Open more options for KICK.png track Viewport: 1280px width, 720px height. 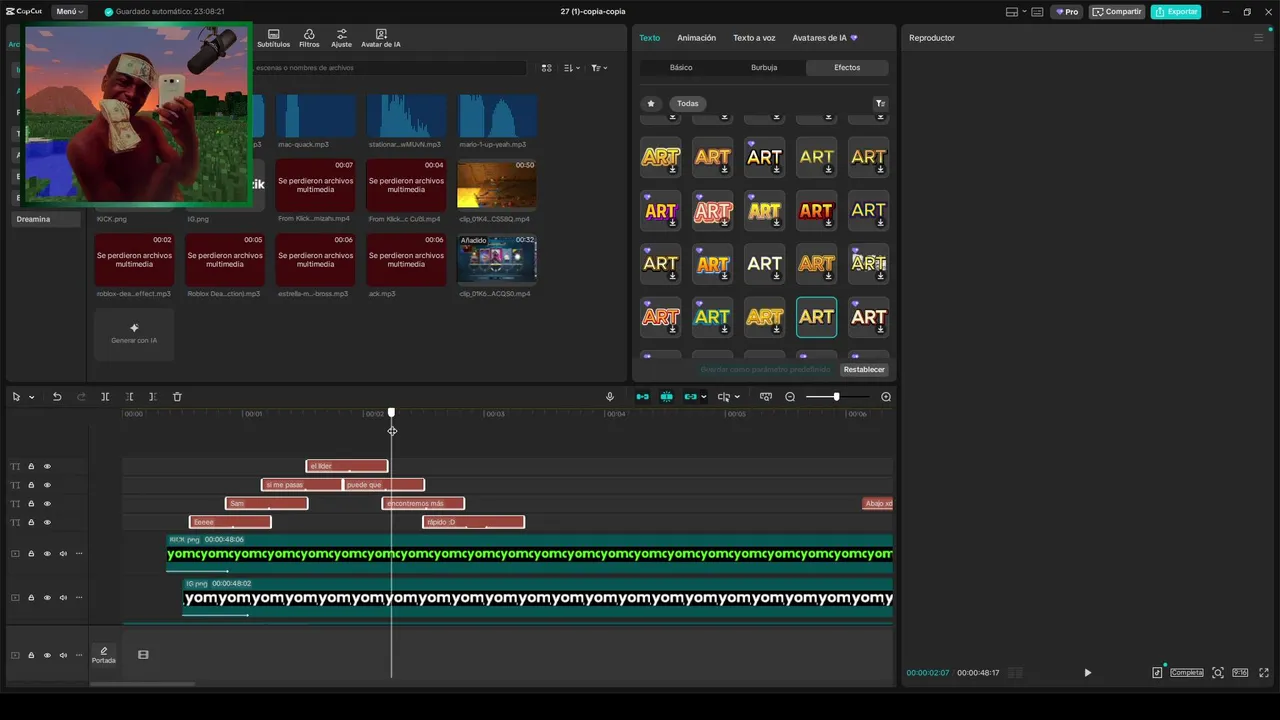[79, 554]
